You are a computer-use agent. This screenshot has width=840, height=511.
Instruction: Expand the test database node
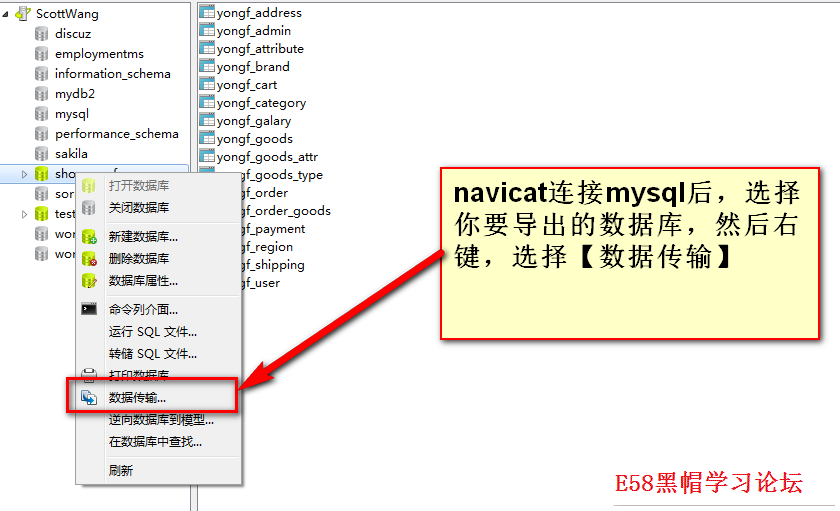[x=25, y=214]
